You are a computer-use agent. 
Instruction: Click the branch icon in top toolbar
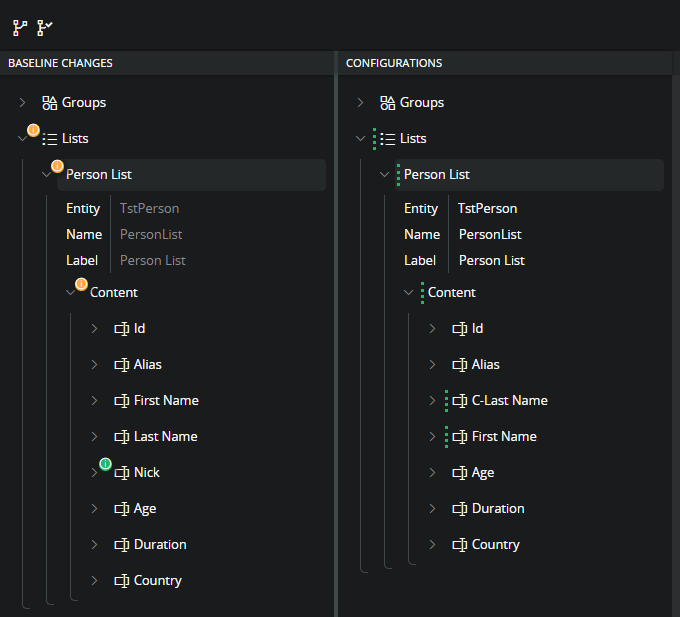point(19,28)
